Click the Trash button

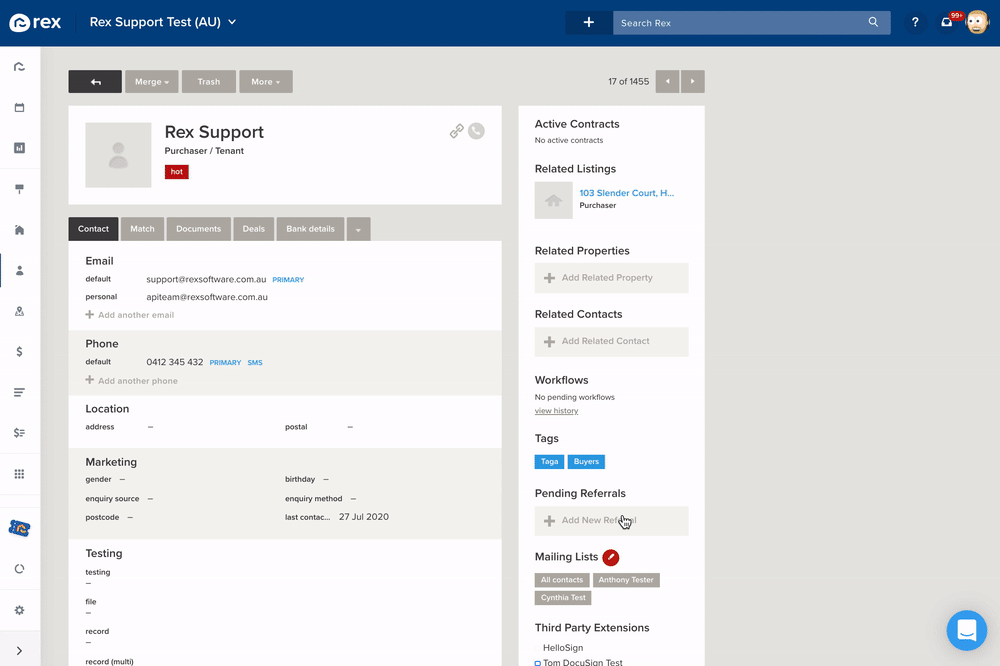pos(209,82)
